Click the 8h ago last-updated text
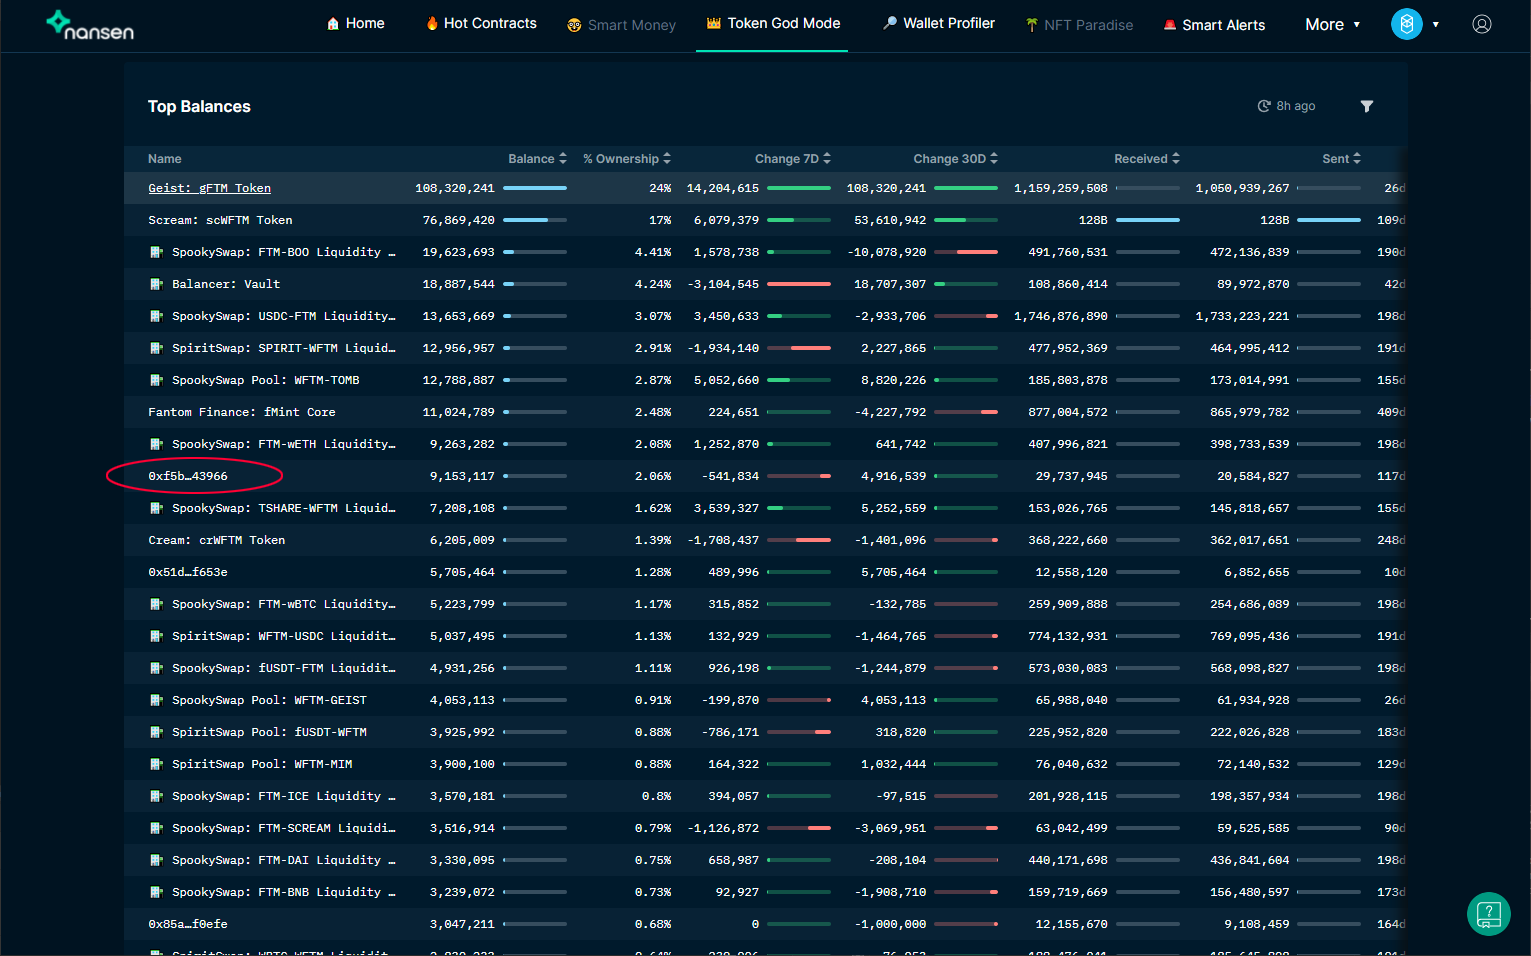Screen dimensions: 1531x956 (1296, 106)
